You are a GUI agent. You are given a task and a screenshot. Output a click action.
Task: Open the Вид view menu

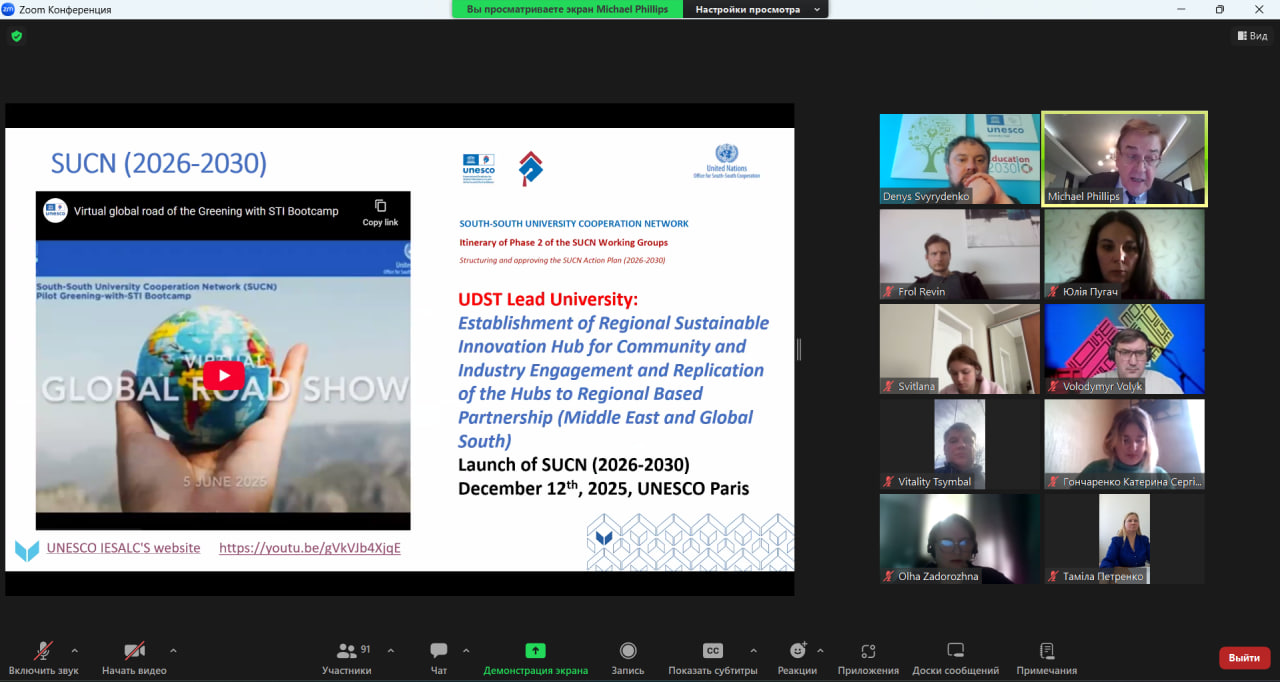point(1251,36)
